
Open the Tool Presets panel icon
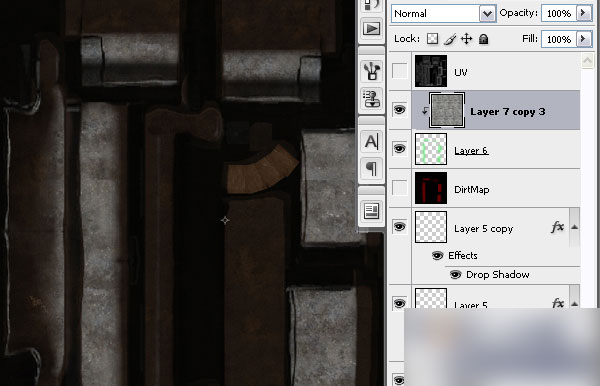pyautogui.click(x=371, y=71)
